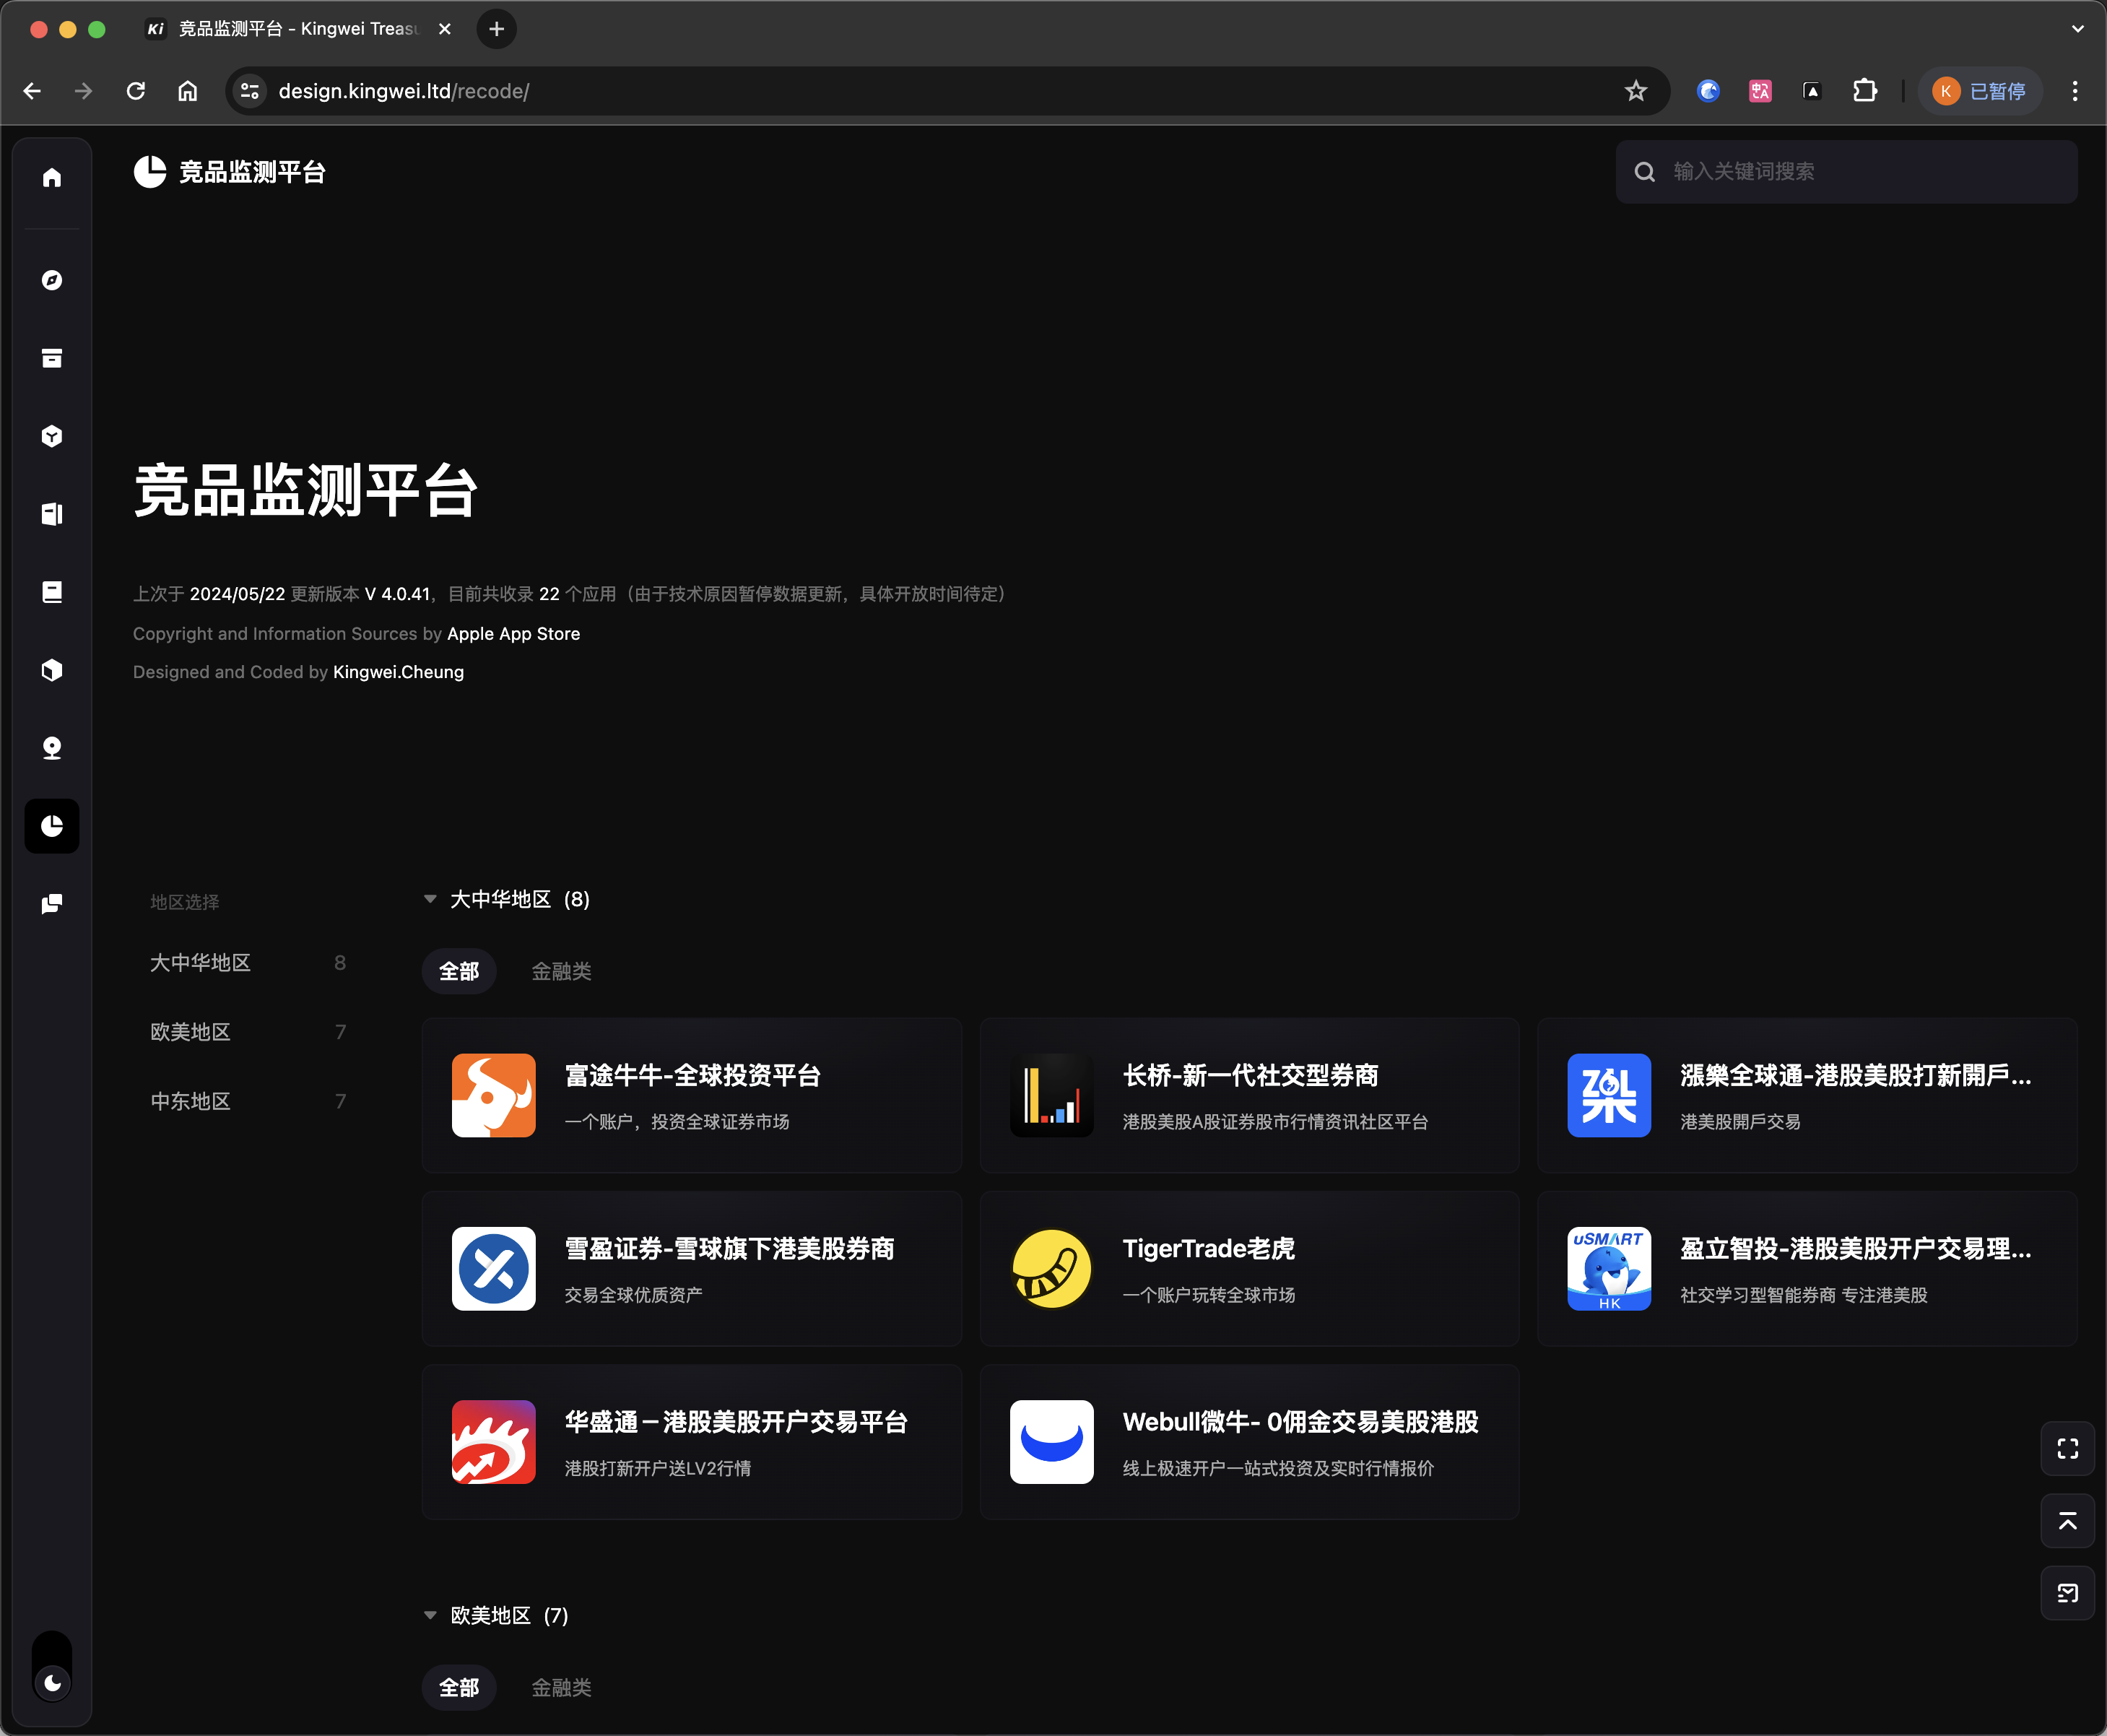Click the scroll-to-top arrow button

pyautogui.click(x=2067, y=1521)
